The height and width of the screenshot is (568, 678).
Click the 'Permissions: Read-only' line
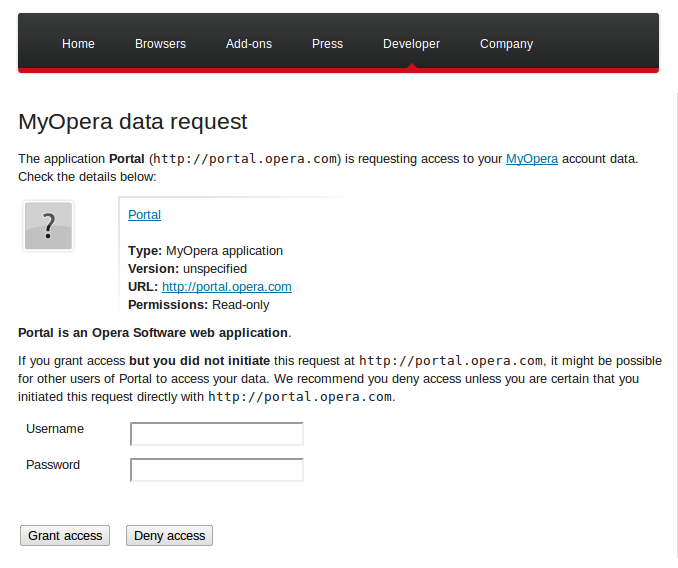tap(198, 305)
